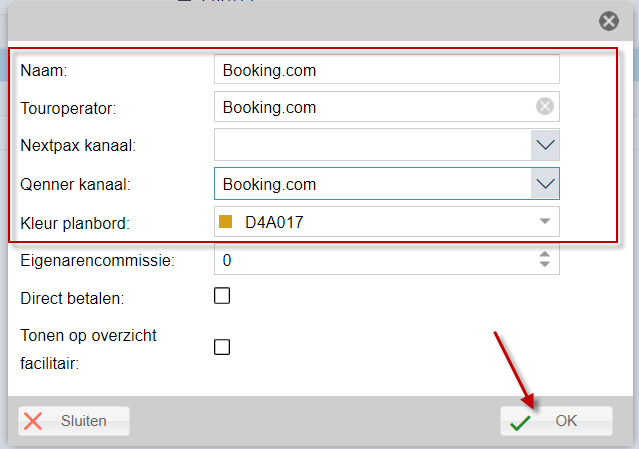Viewport: 639px width, 449px height.
Task: Click the red cross icon on Sluiten
Action: tap(33, 421)
